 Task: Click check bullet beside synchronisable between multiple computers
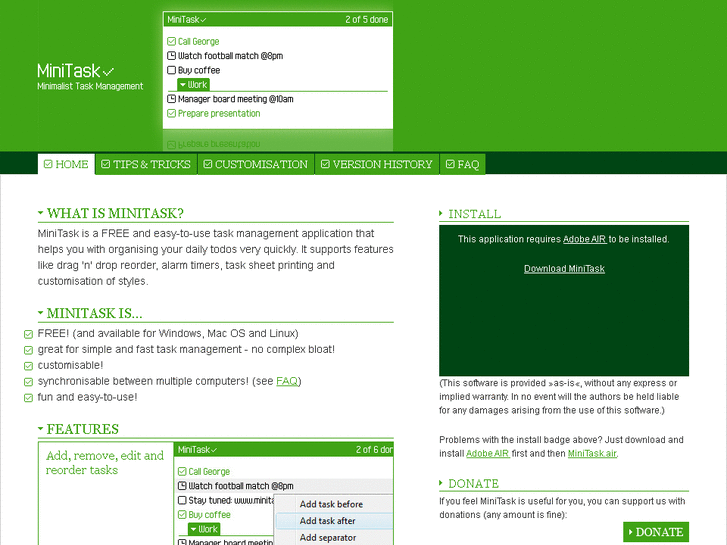pyautogui.click(x=28, y=382)
